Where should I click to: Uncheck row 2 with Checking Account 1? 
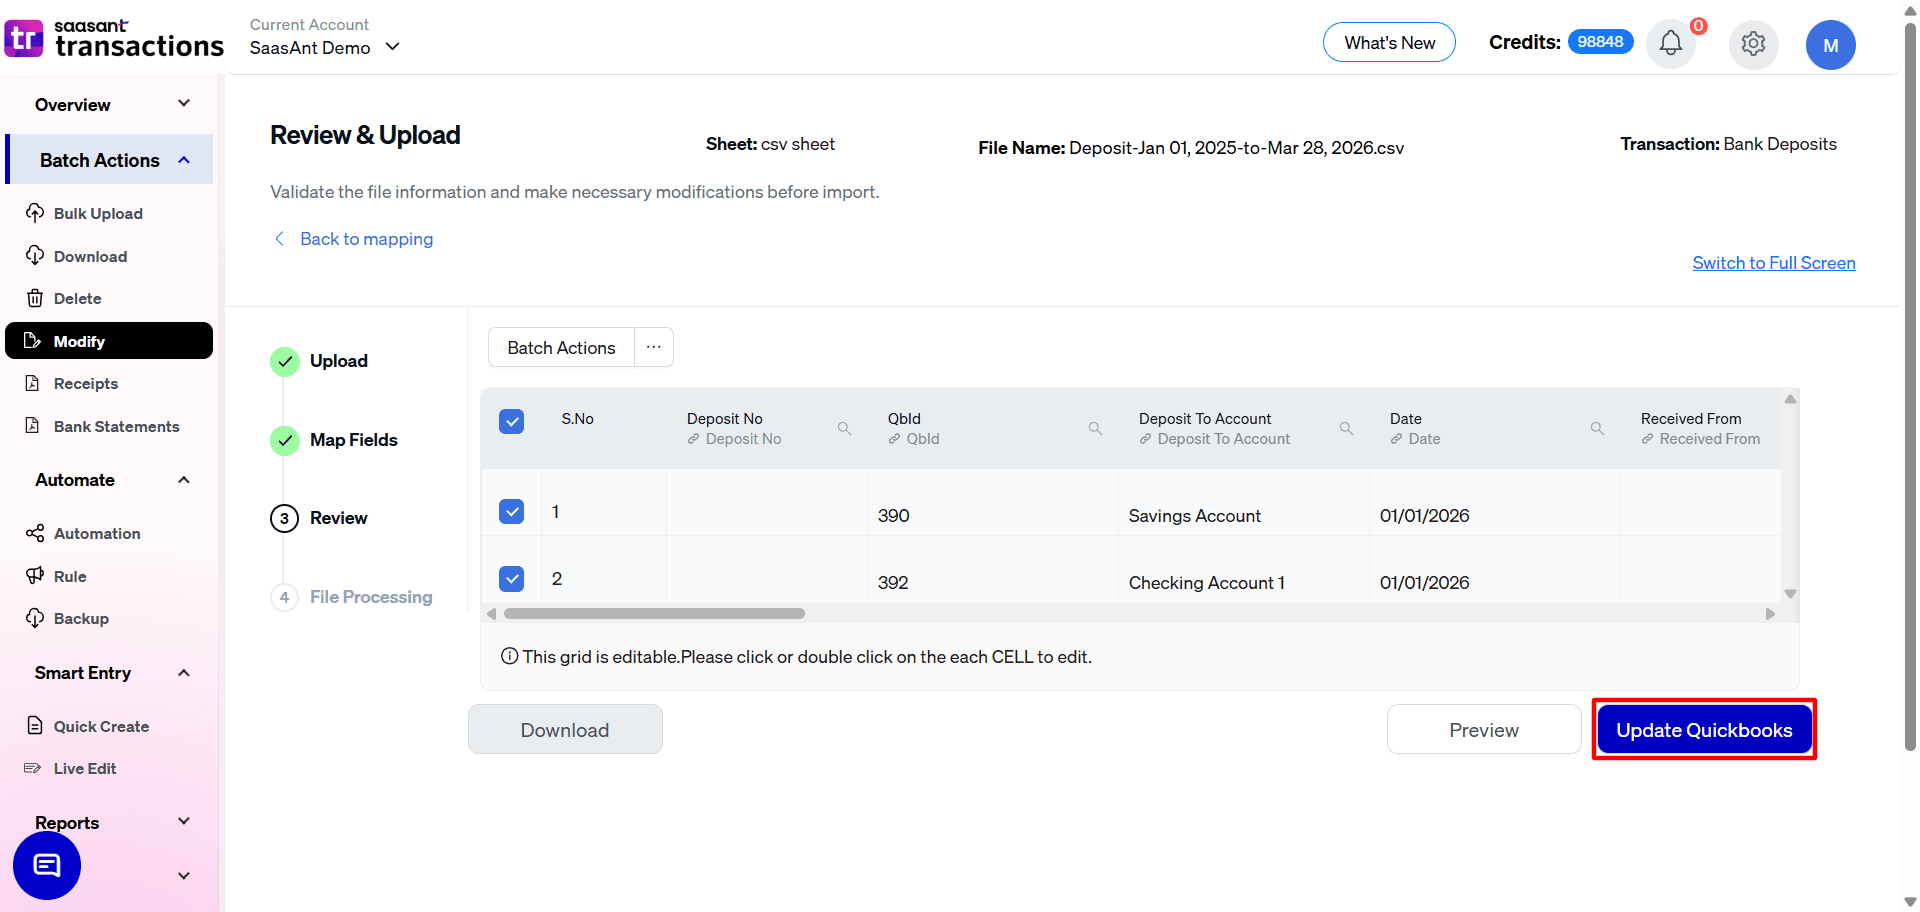tap(511, 578)
